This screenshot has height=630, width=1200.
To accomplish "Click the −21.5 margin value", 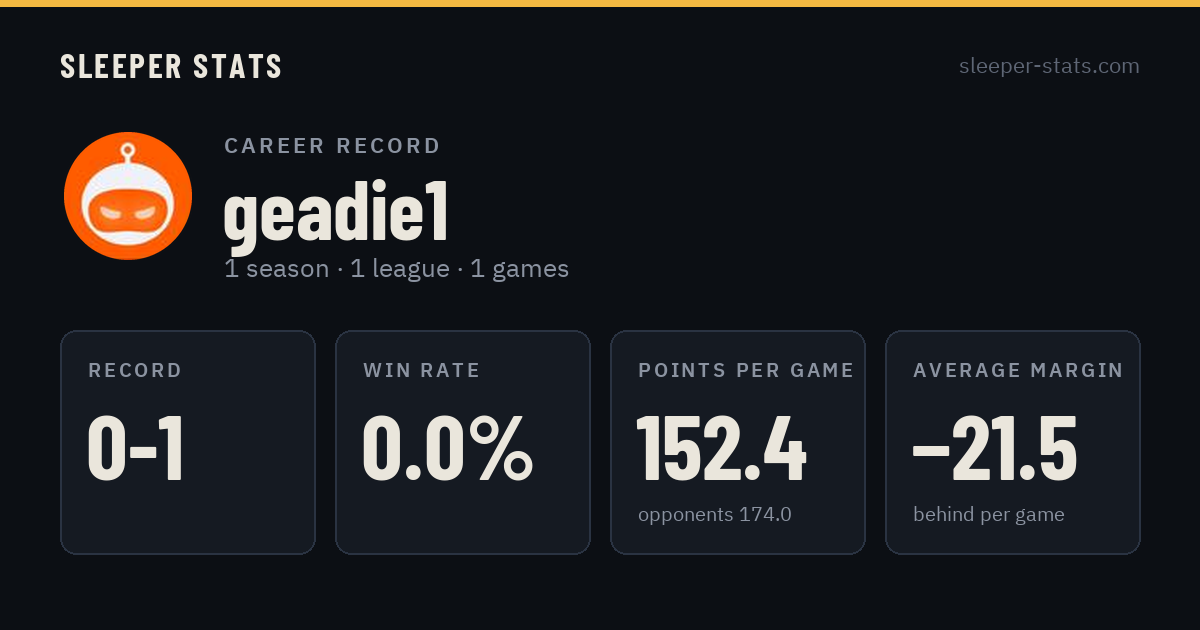I will point(995,449).
